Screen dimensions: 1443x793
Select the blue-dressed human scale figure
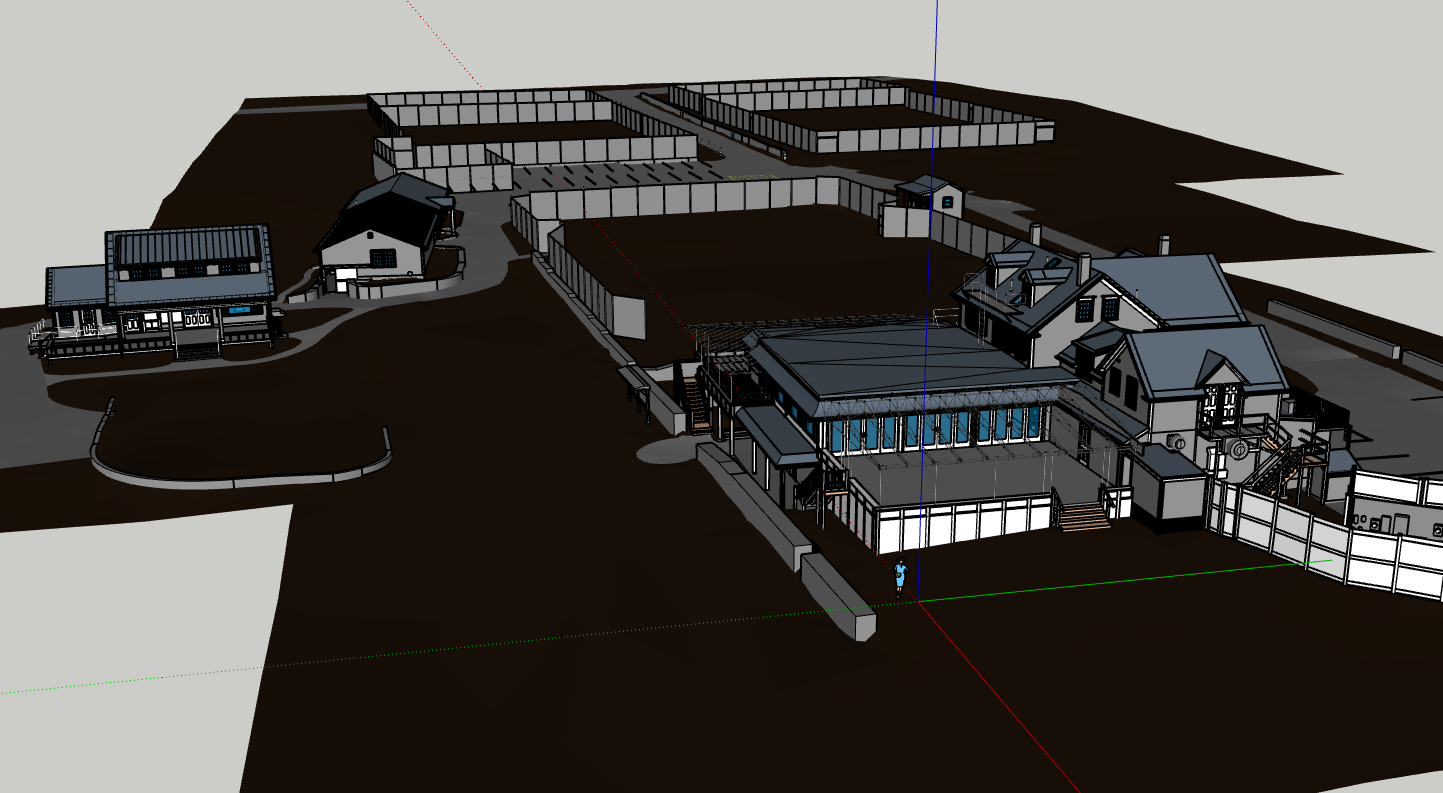[x=900, y=574]
